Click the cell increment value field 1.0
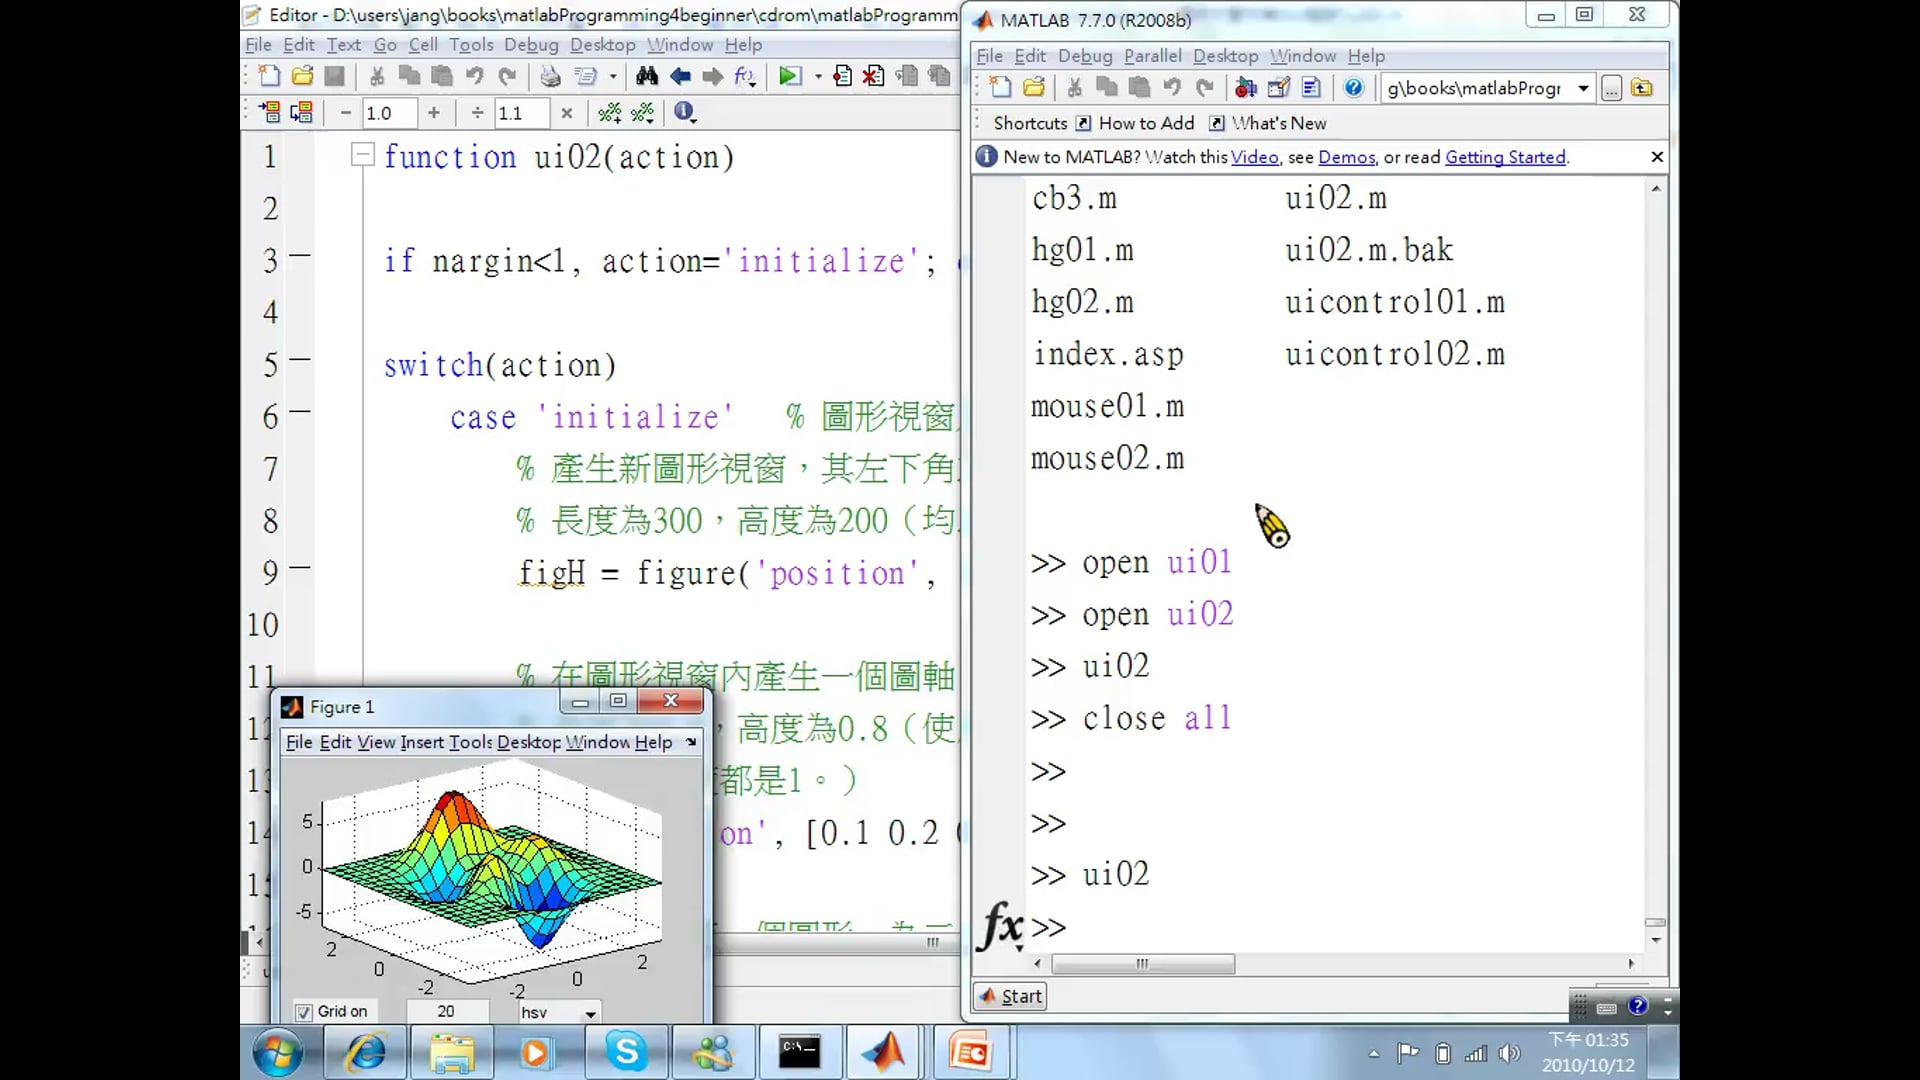 click(x=388, y=113)
